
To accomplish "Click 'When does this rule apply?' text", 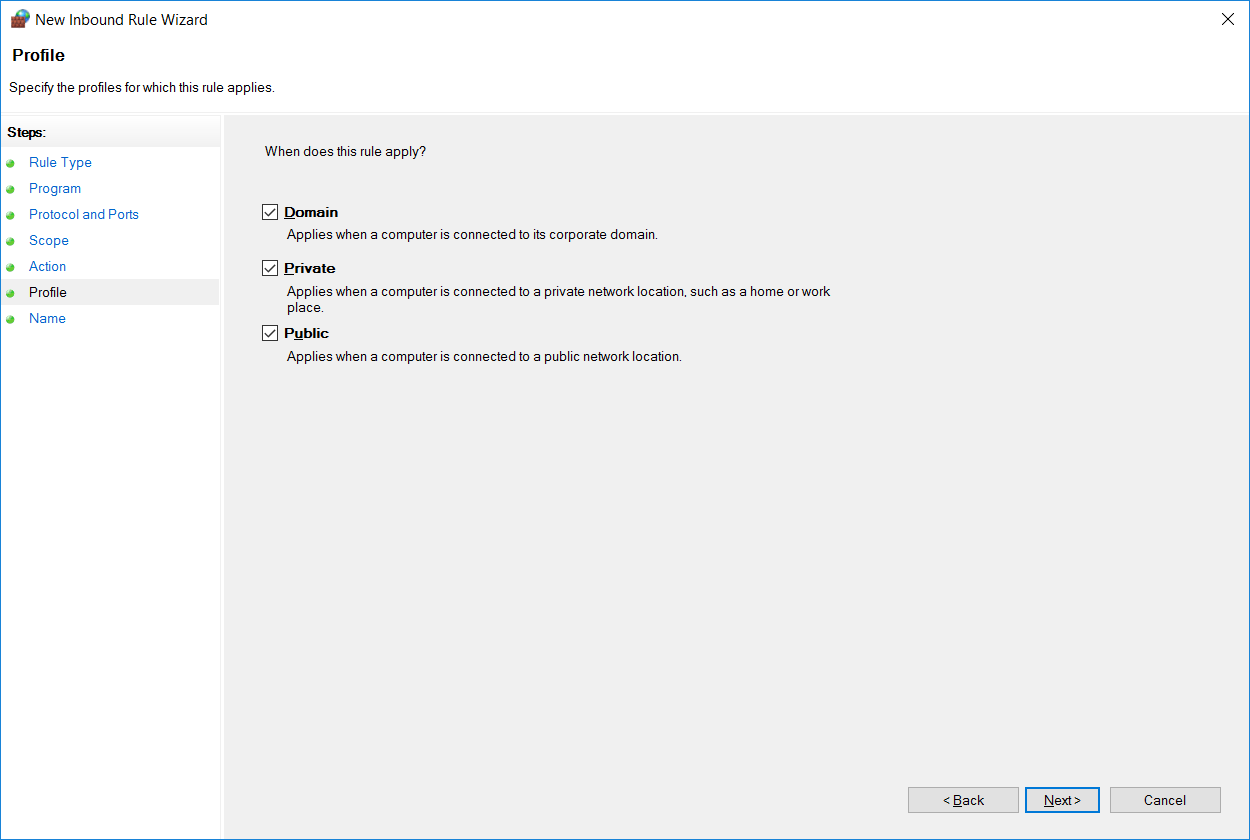I will click(345, 151).
